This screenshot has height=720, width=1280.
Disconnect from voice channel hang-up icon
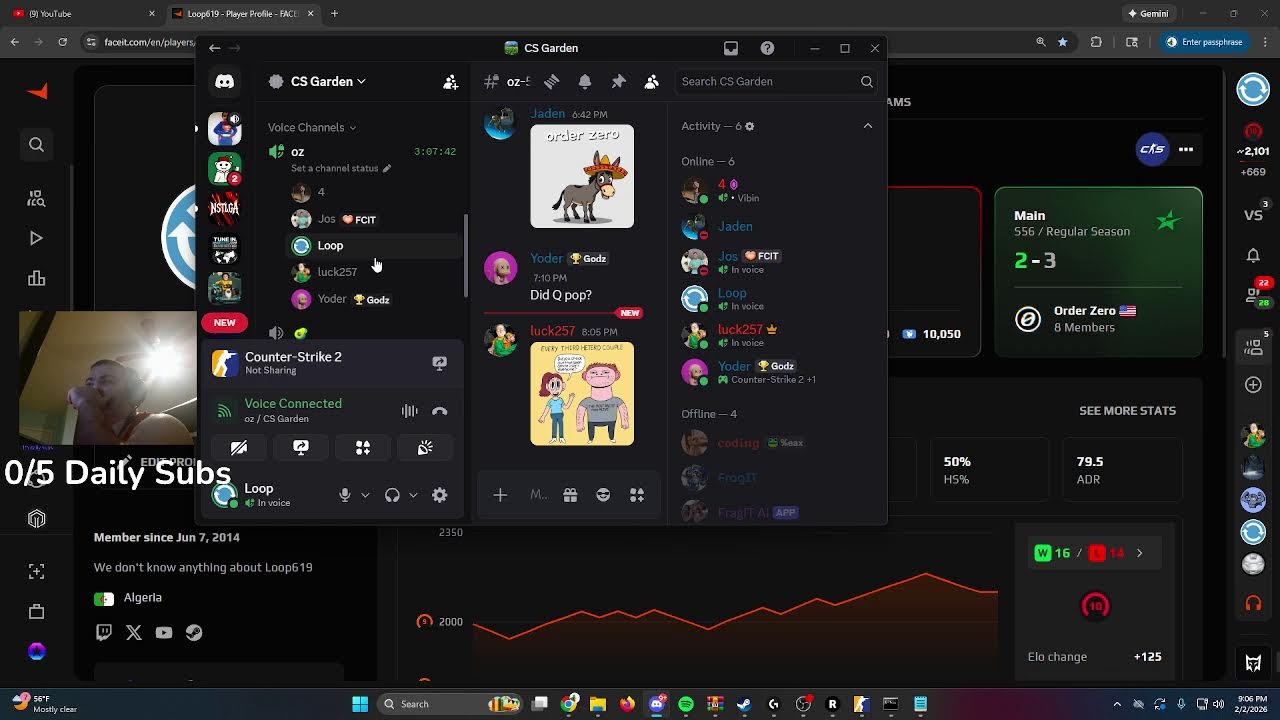coord(439,411)
